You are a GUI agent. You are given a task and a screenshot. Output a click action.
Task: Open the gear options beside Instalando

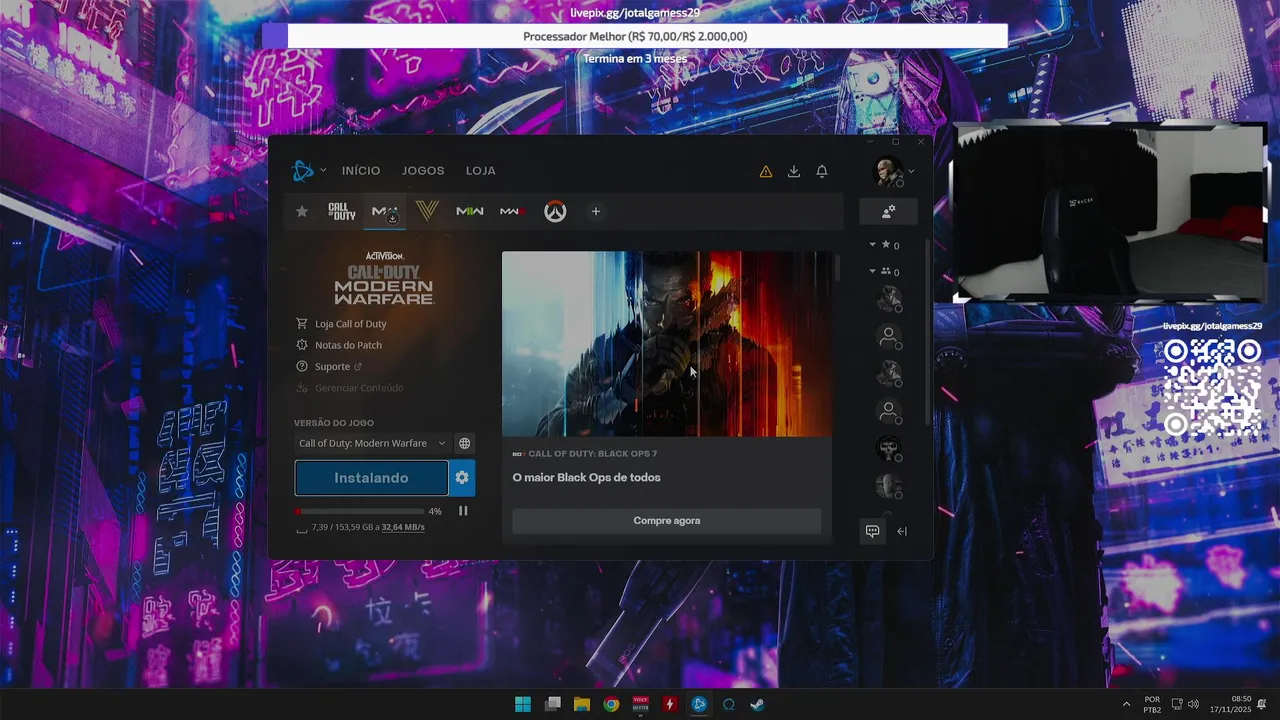462,478
